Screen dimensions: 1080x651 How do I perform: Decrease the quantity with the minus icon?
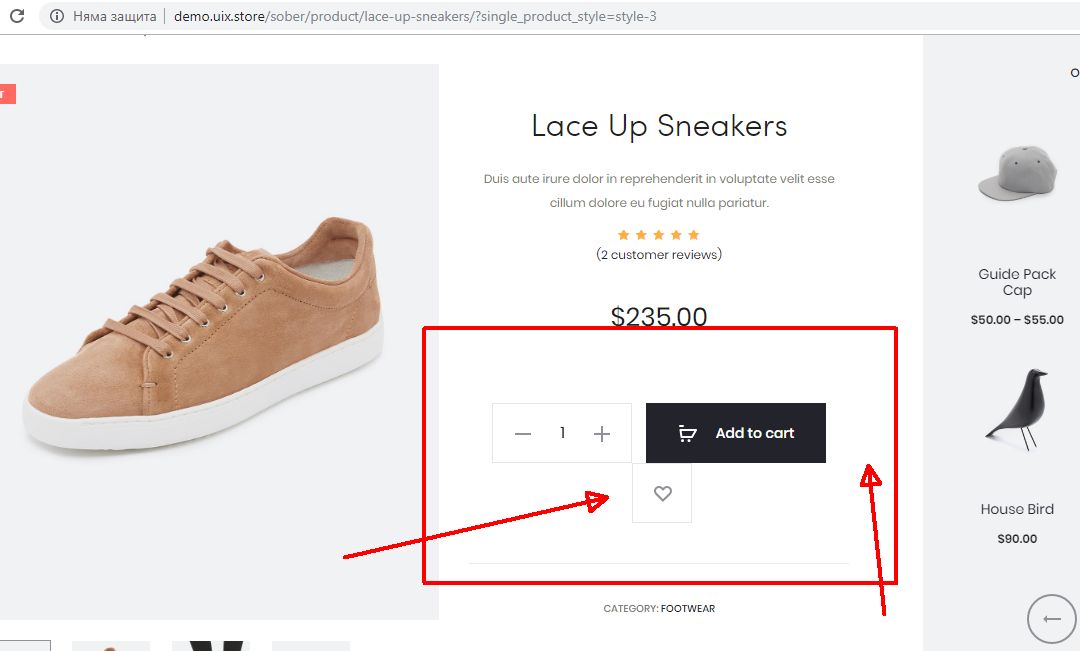pos(522,434)
